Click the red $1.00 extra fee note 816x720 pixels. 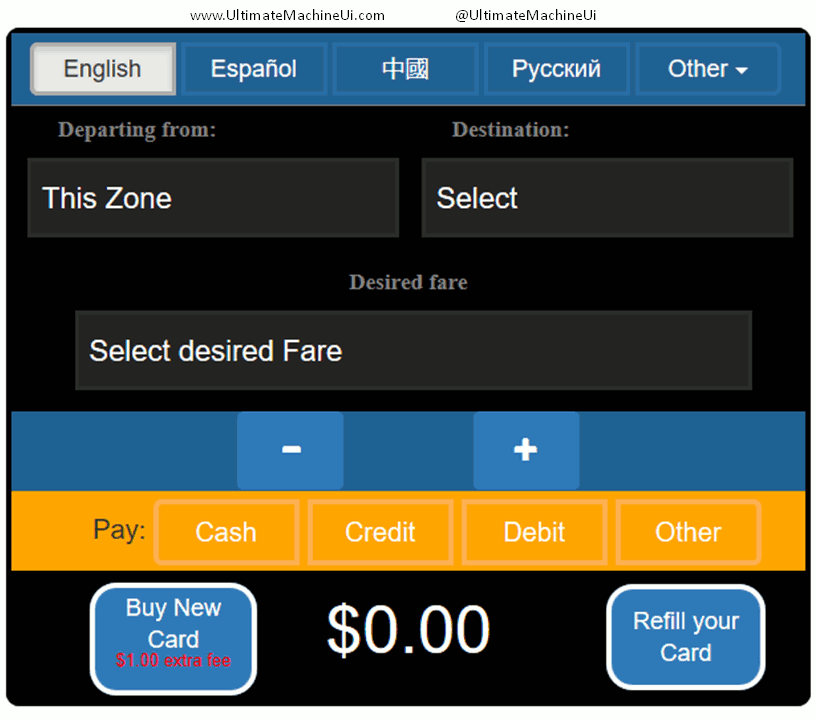coord(173,661)
